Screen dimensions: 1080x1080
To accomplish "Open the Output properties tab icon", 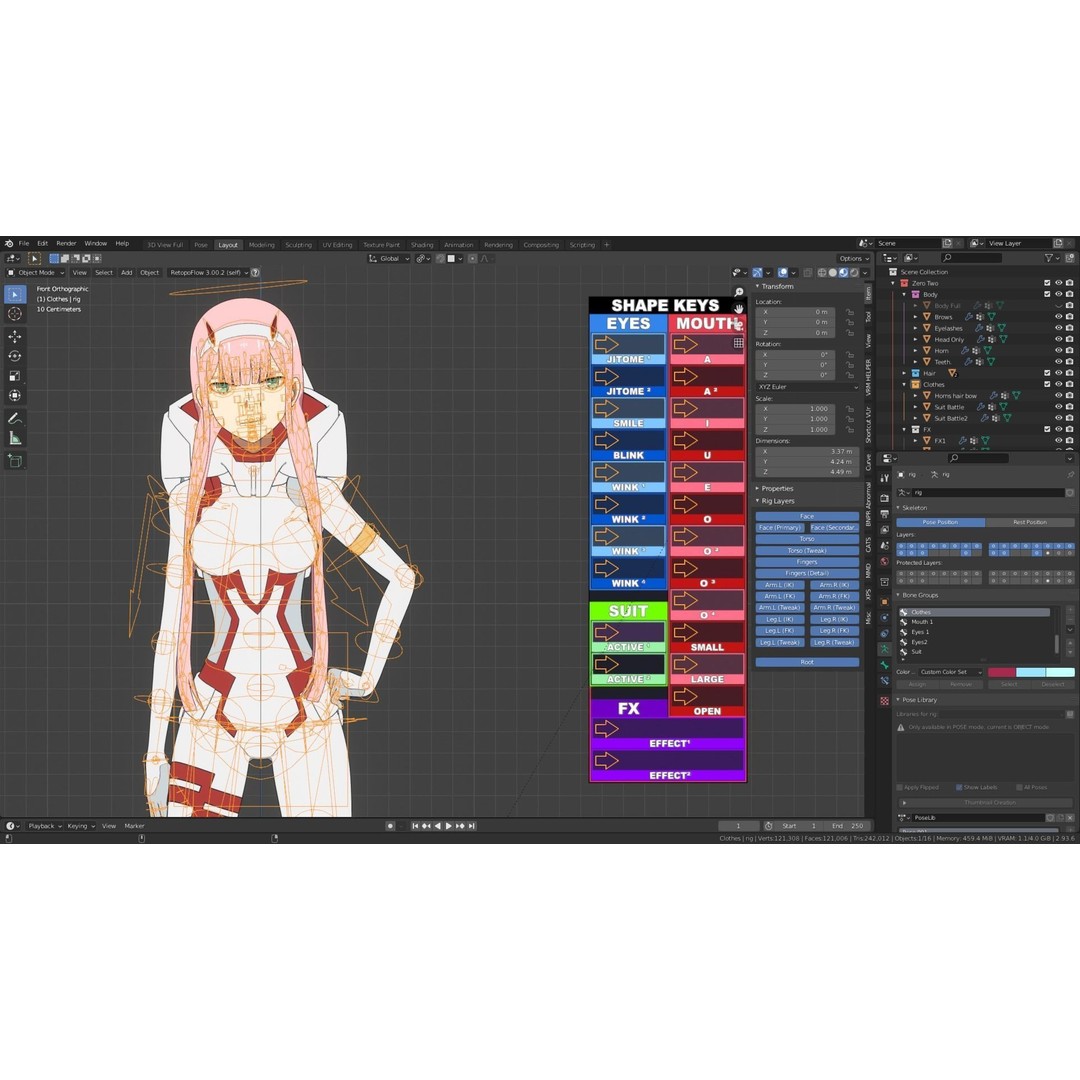I will tap(884, 514).
